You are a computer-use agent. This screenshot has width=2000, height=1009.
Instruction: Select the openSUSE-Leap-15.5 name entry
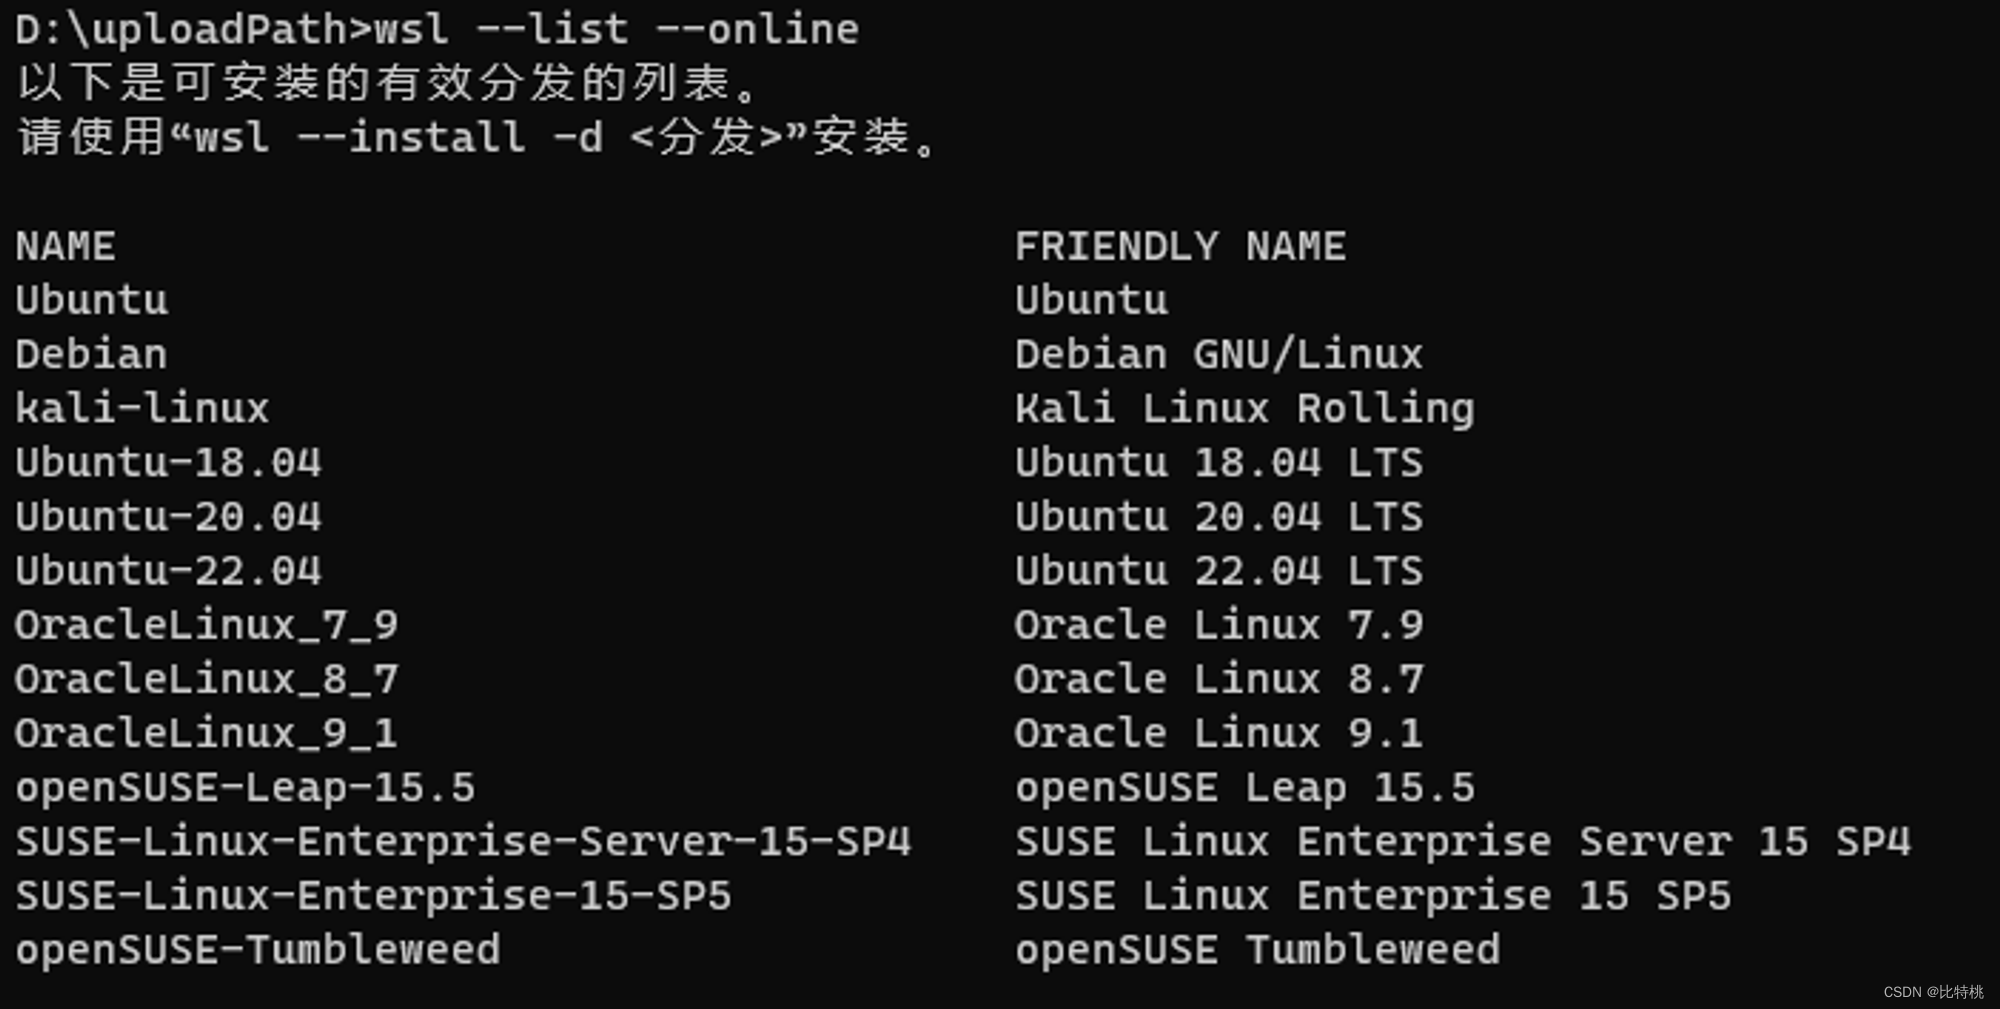click(x=245, y=788)
